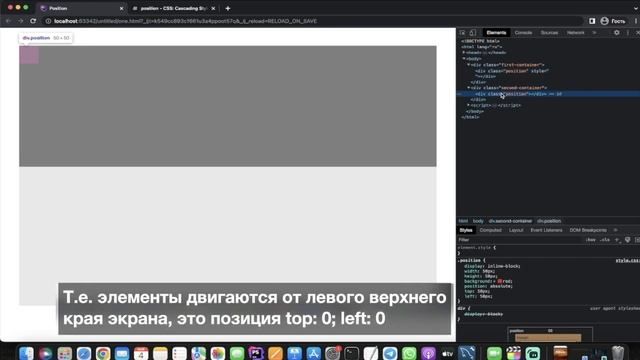This screenshot has height=360, width=640.
Task: Open a new browser tab
Action: [x=228, y=8]
